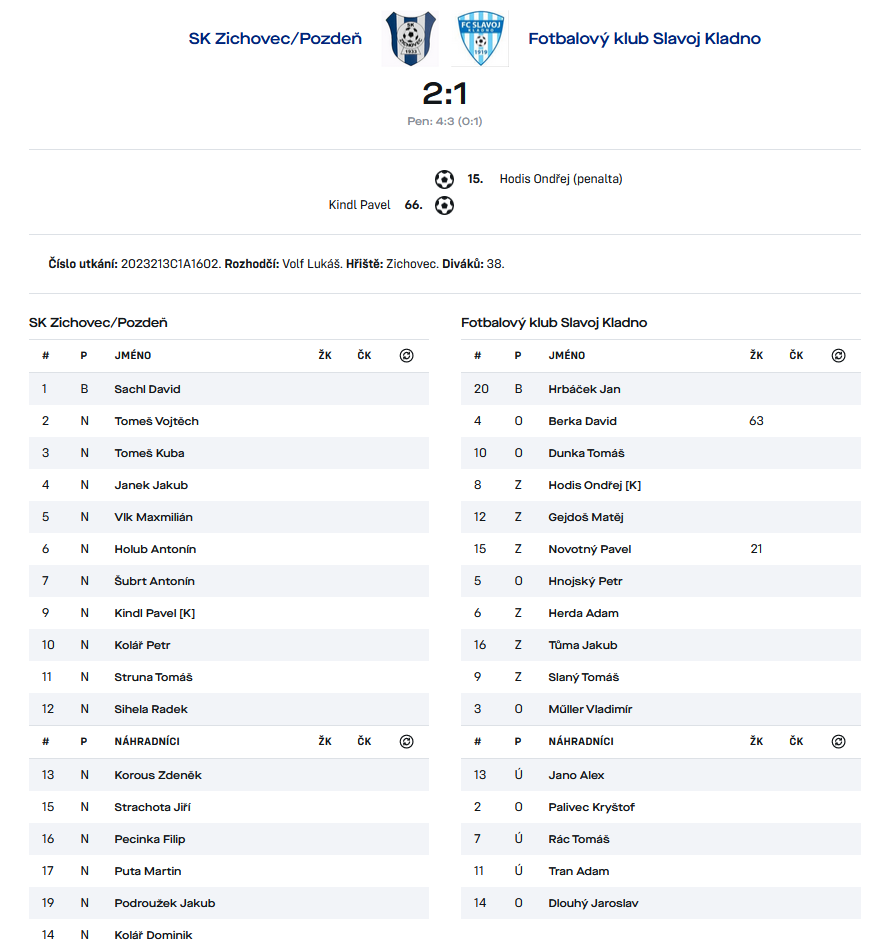Click substitution icon in Kladno starters header
Screen dimensions: 887x942
838,356
